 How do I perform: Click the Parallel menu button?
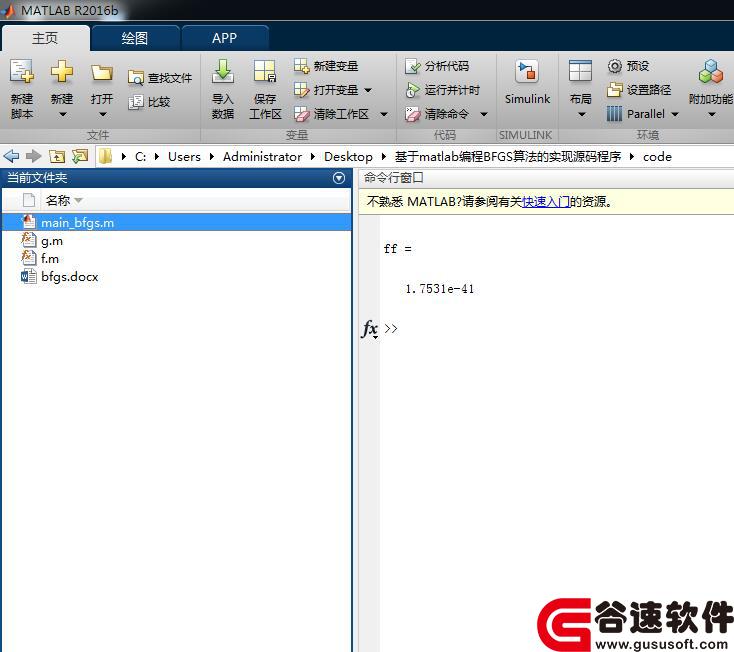click(636, 114)
